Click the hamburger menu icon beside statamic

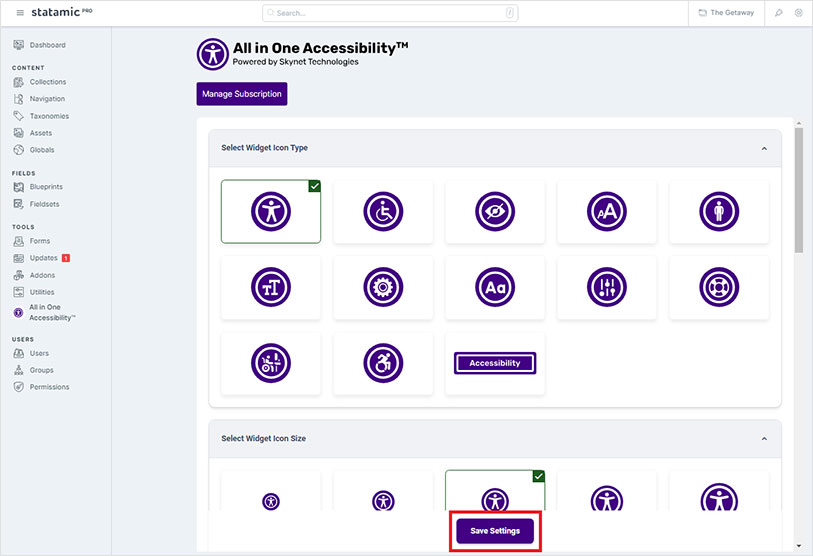point(20,13)
